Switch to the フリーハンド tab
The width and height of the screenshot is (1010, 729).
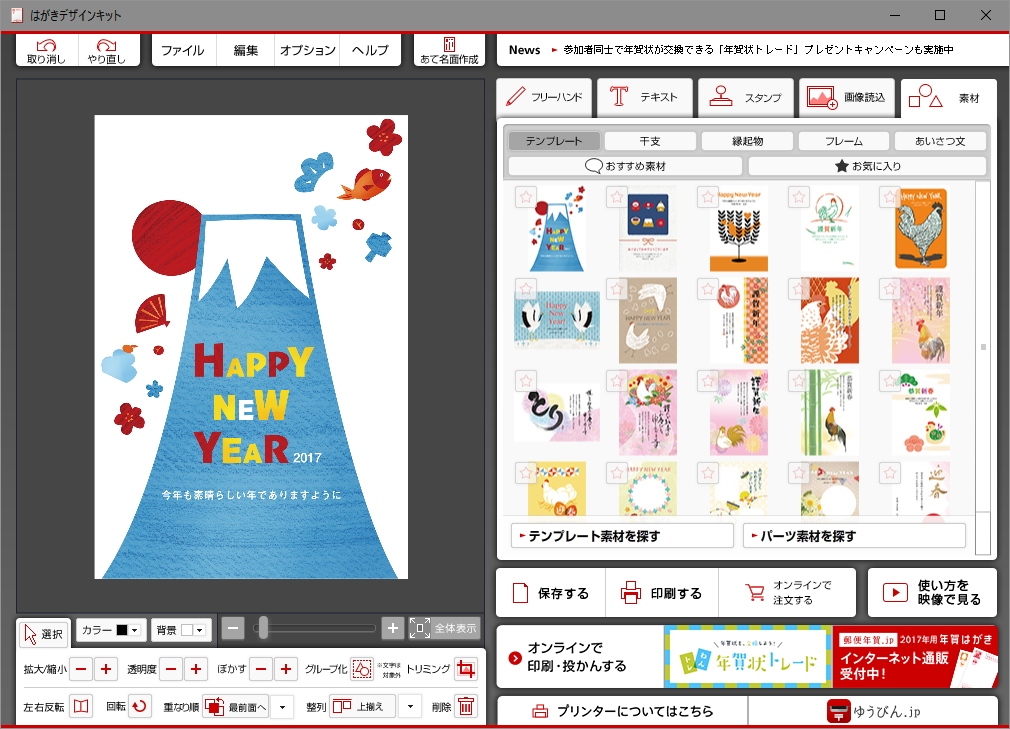coord(544,97)
